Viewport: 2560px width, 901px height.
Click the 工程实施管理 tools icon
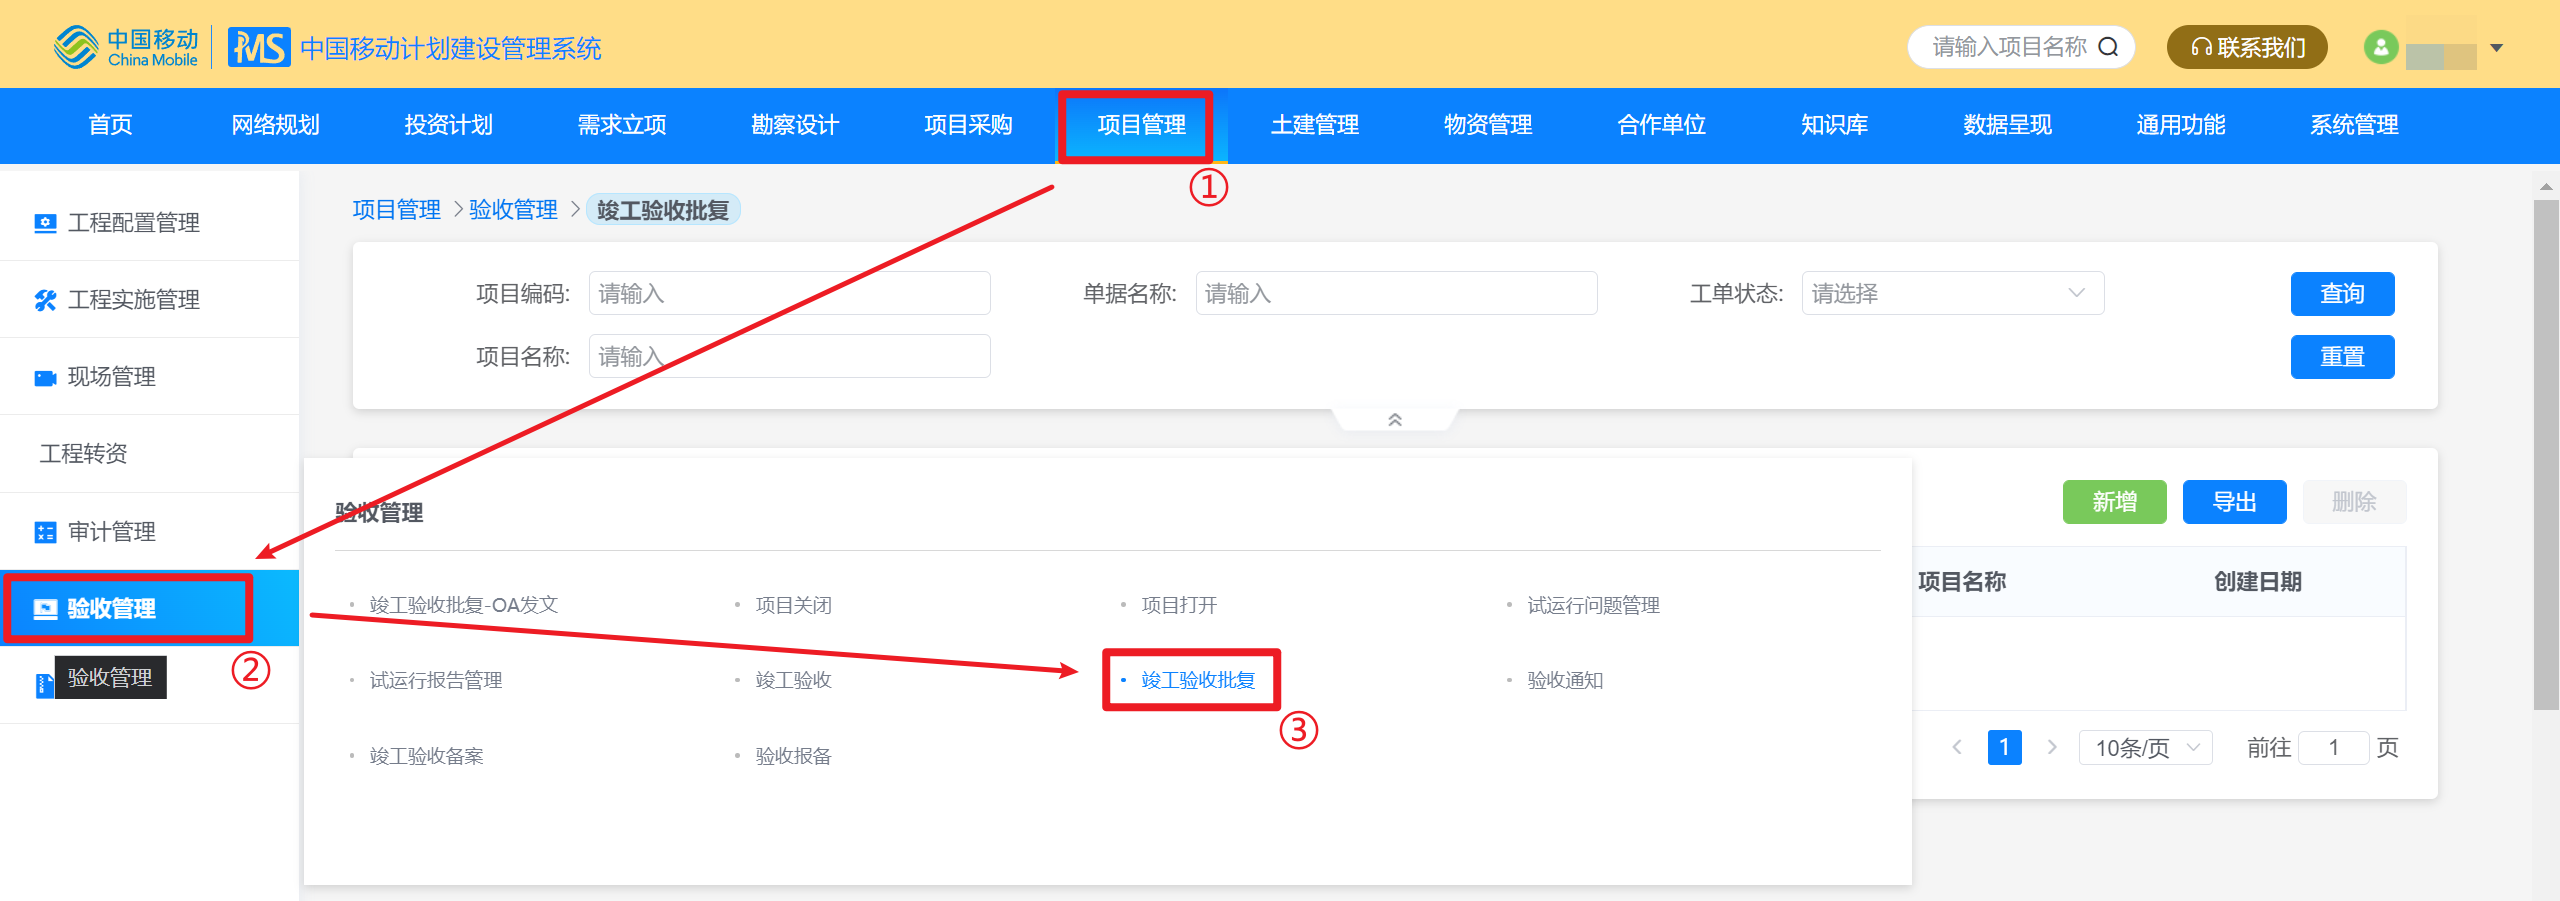pos(45,300)
